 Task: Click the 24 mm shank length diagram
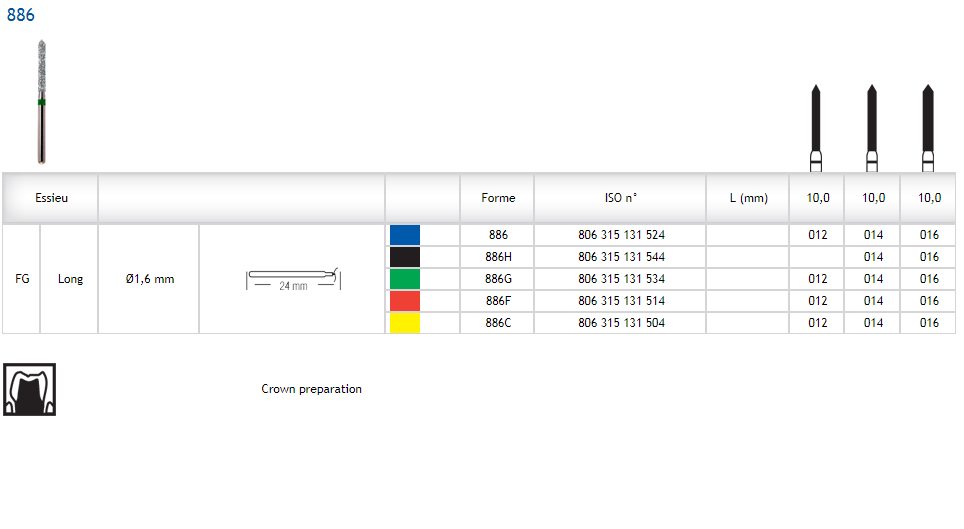(x=292, y=279)
